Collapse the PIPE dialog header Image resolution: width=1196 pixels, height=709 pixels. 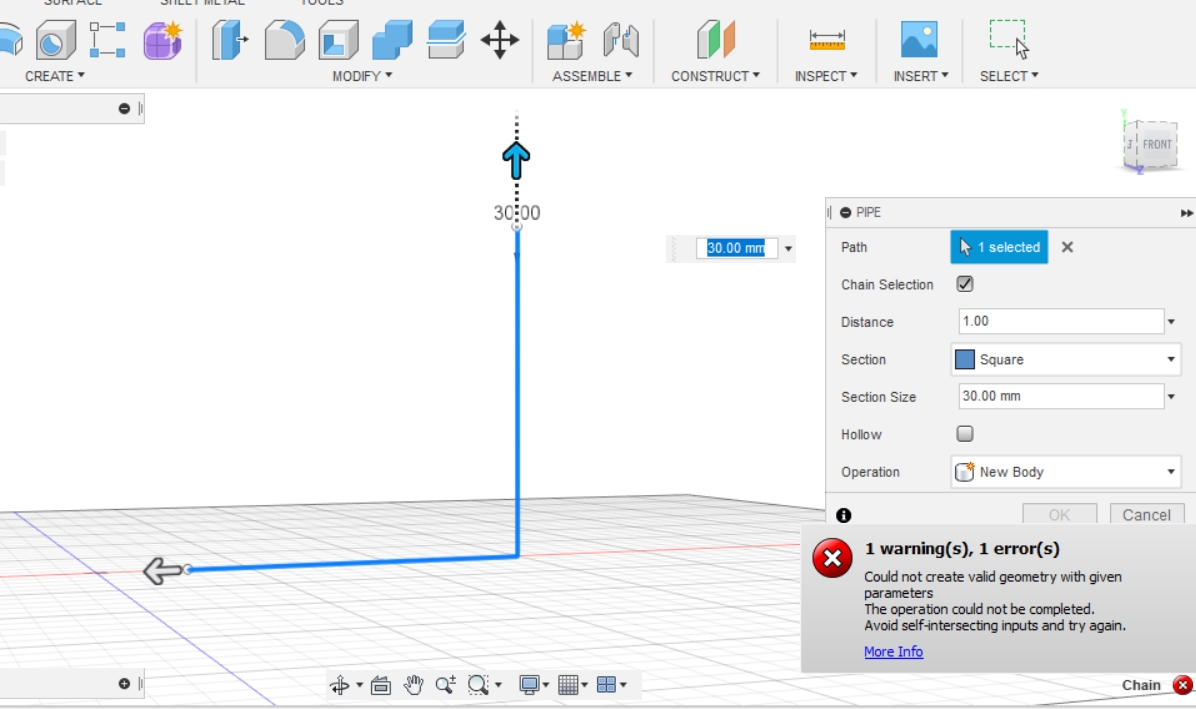[x=846, y=213]
